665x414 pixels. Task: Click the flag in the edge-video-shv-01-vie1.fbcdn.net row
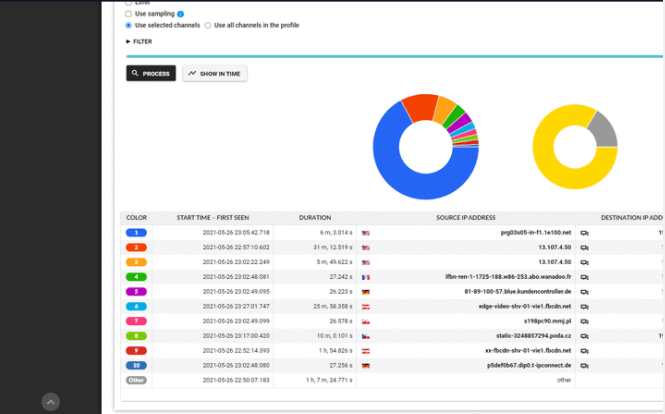pos(366,307)
